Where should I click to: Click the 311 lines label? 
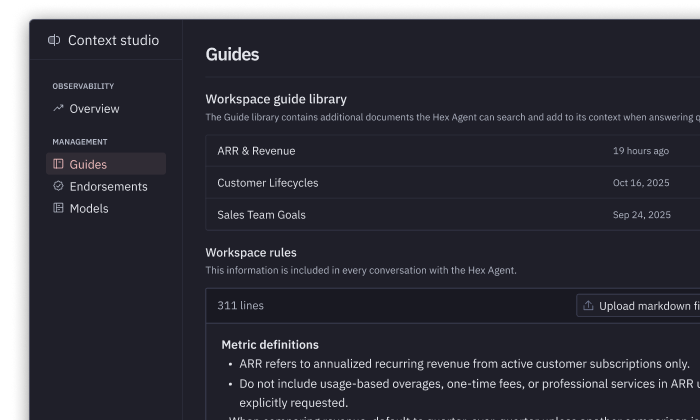(240, 305)
